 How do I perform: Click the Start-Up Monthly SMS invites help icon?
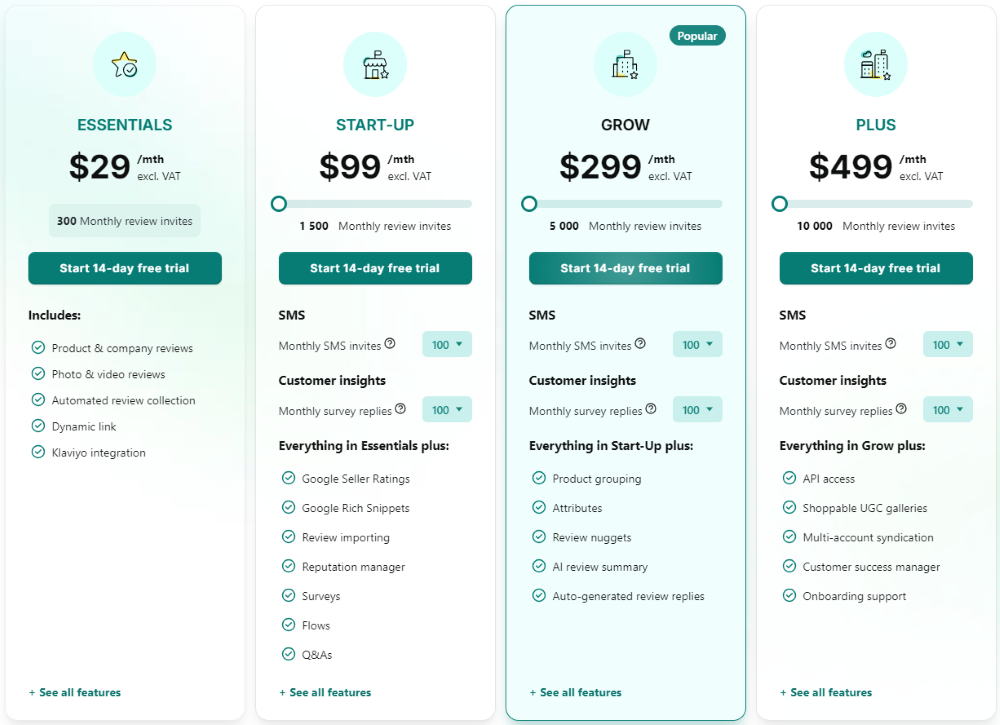tap(390, 344)
